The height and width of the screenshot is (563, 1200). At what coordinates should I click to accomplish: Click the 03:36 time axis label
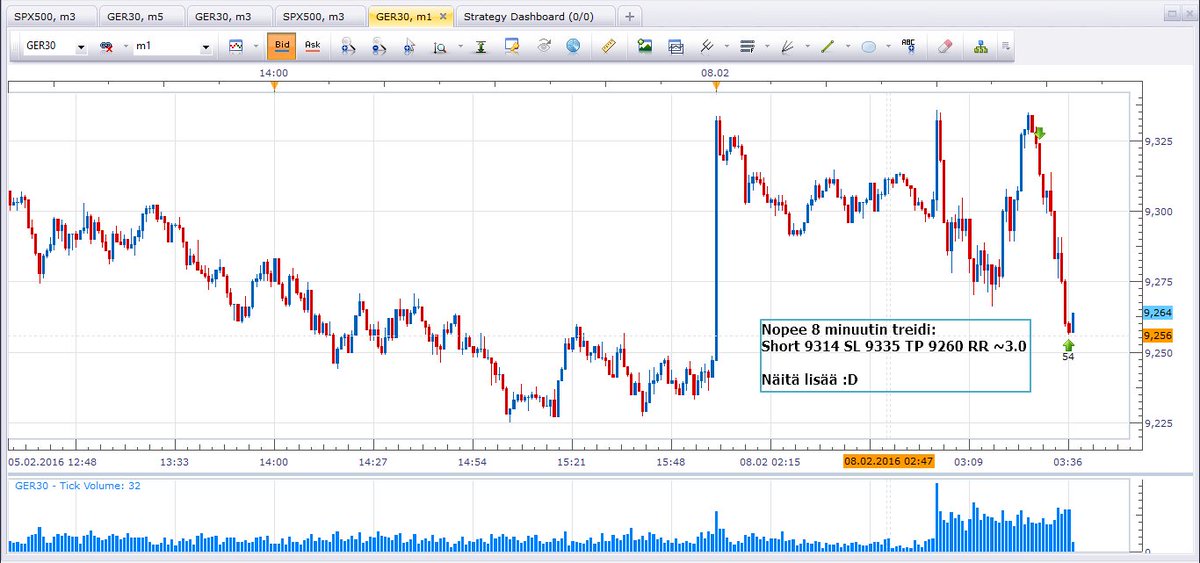(1069, 462)
